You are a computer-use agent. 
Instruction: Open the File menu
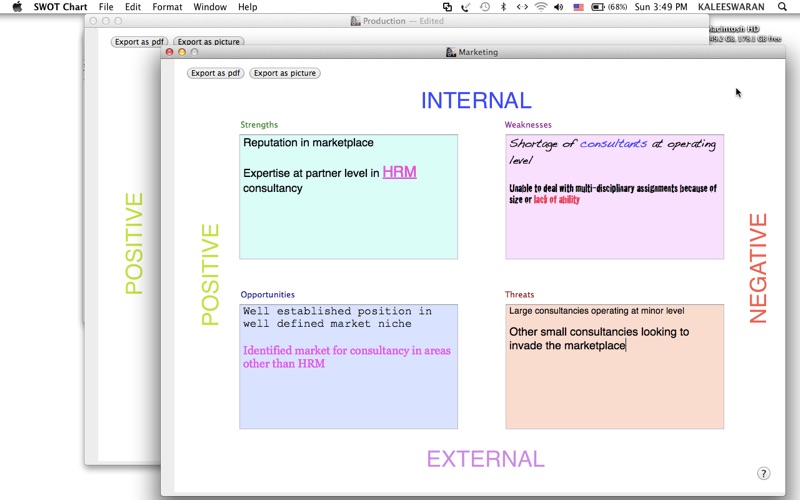(106, 7)
